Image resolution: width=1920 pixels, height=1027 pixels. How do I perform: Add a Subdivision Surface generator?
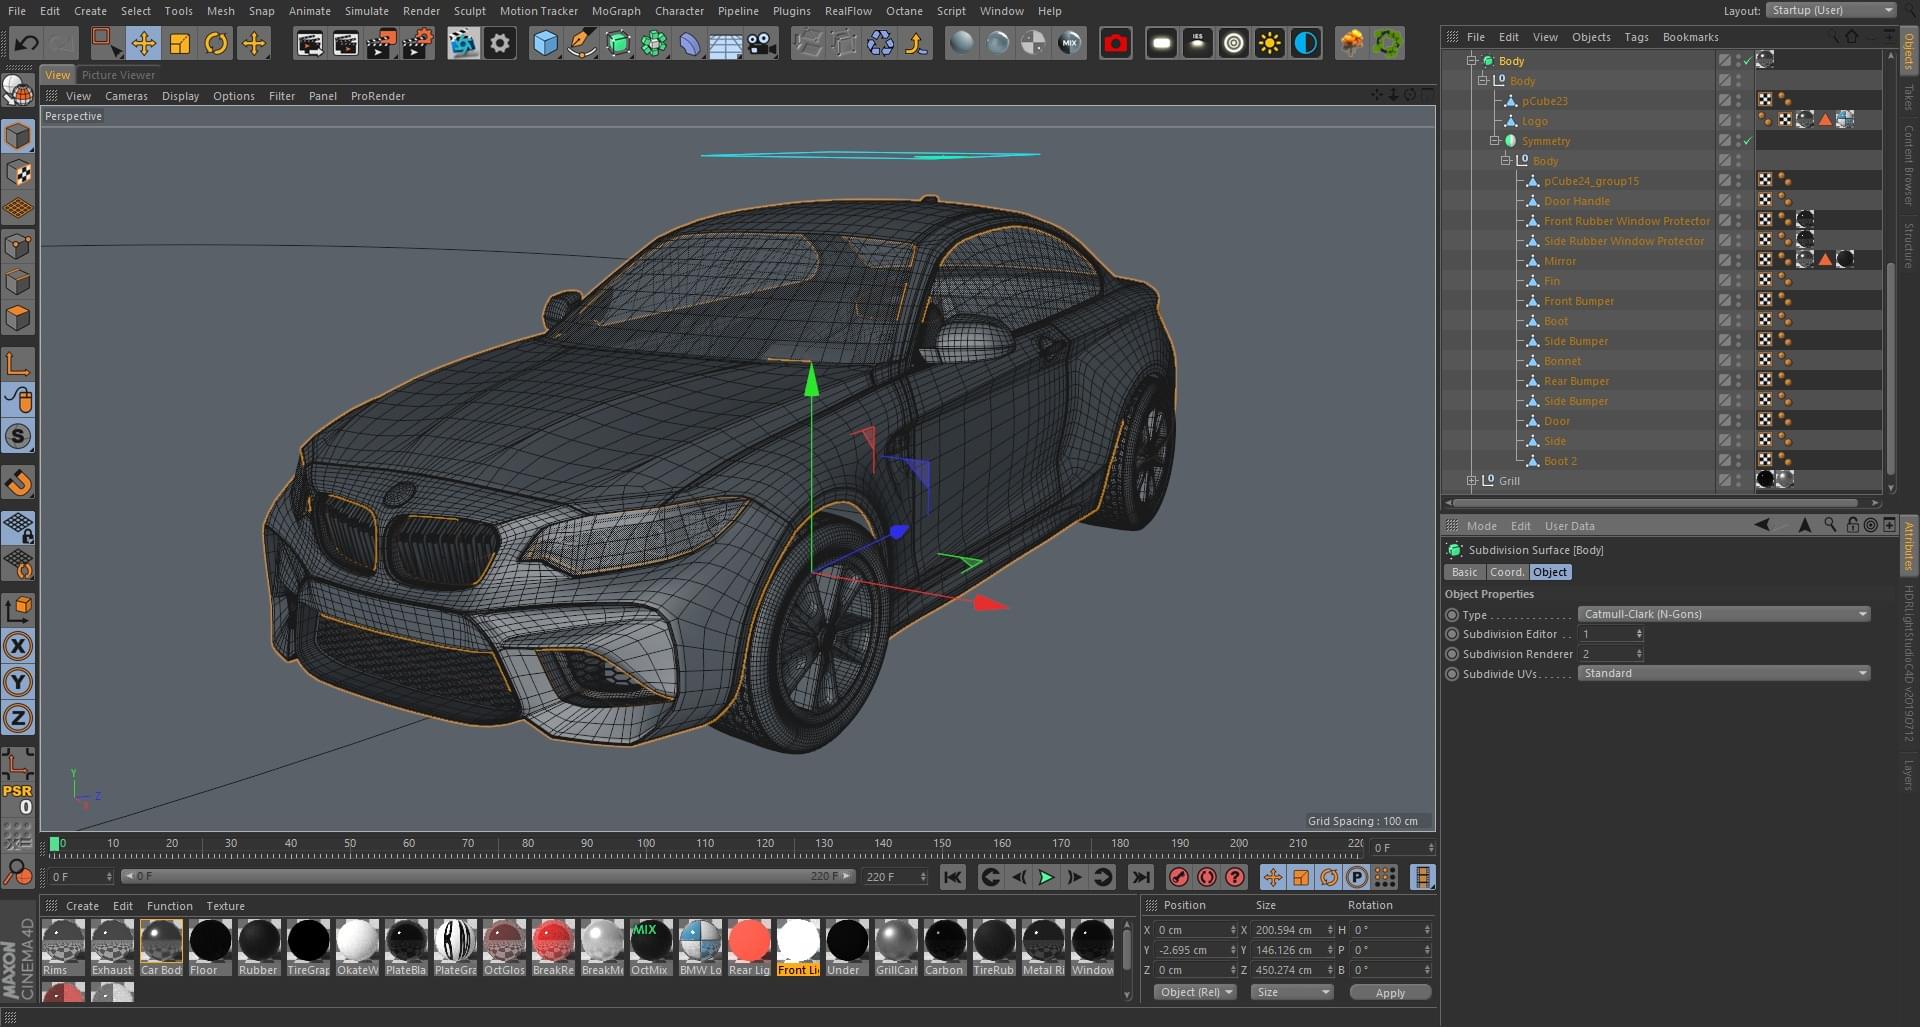[x=618, y=43]
